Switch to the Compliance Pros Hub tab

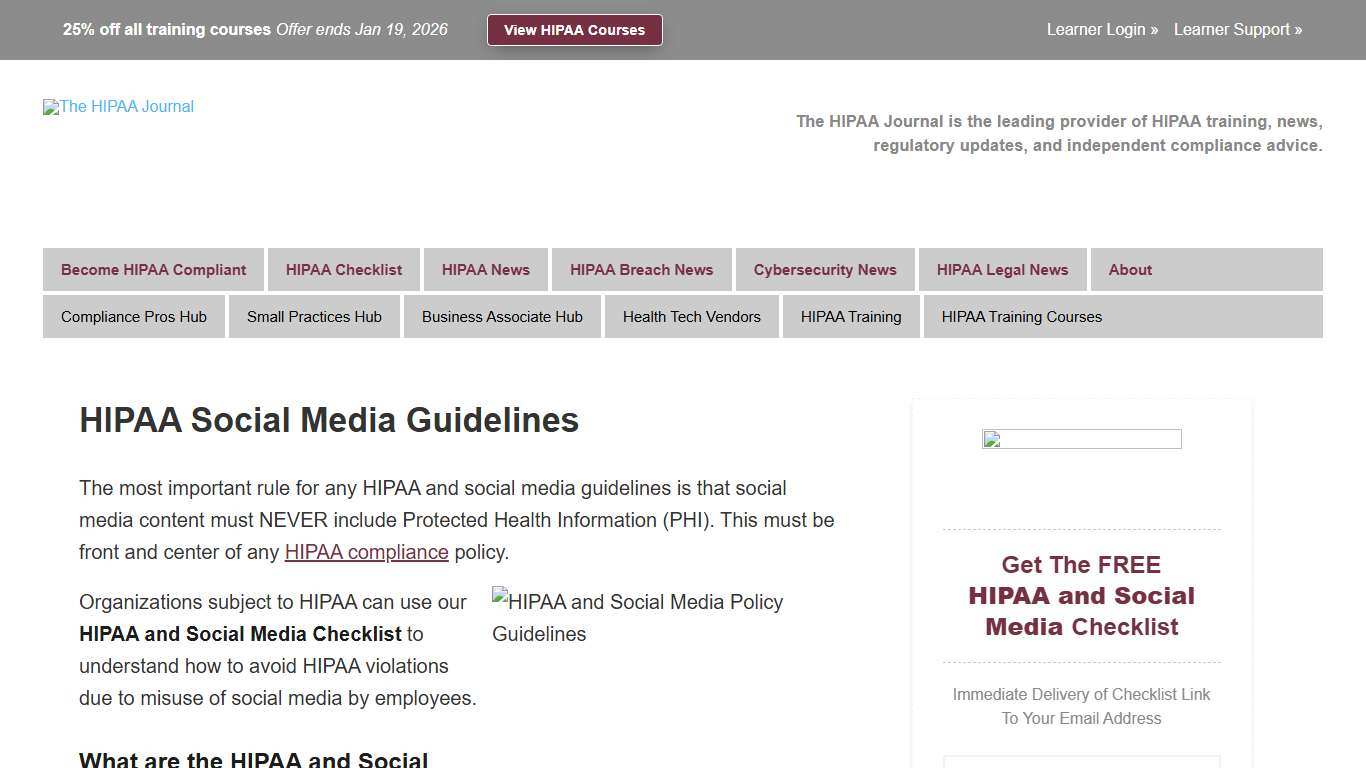pyautogui.click(x=133, y=316)
